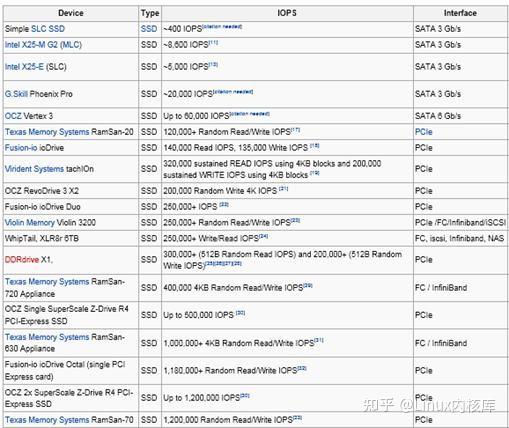Screen dimensions: 509x428
Task: Open the Virident Systems link
Action: click(x=34, y=169)
